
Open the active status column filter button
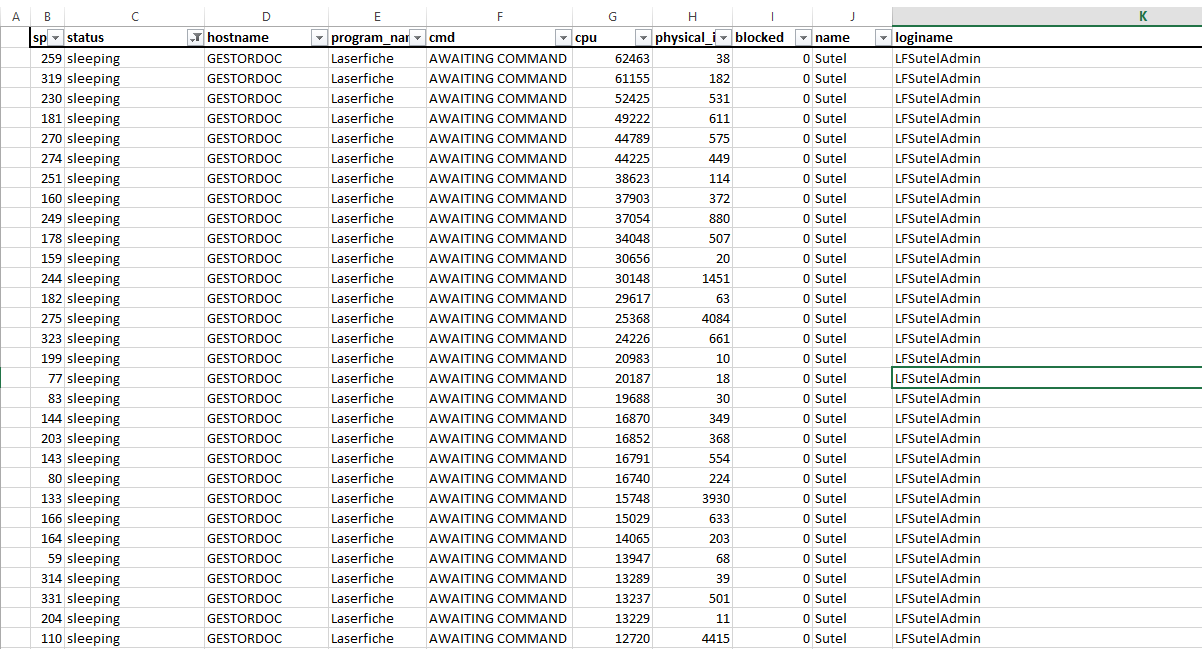click(195, 37)
